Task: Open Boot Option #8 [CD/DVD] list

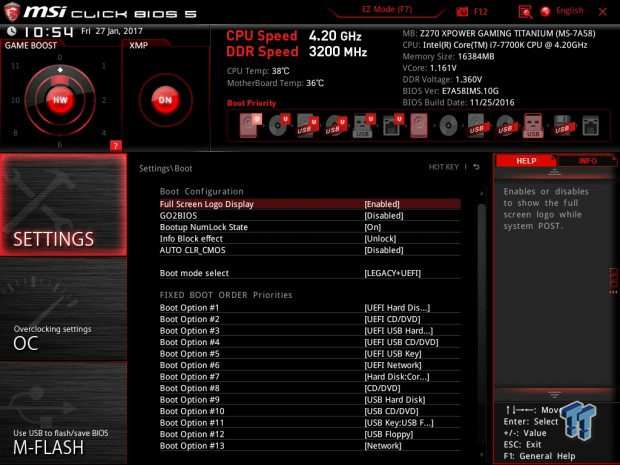Action: [x=382, y=388]
